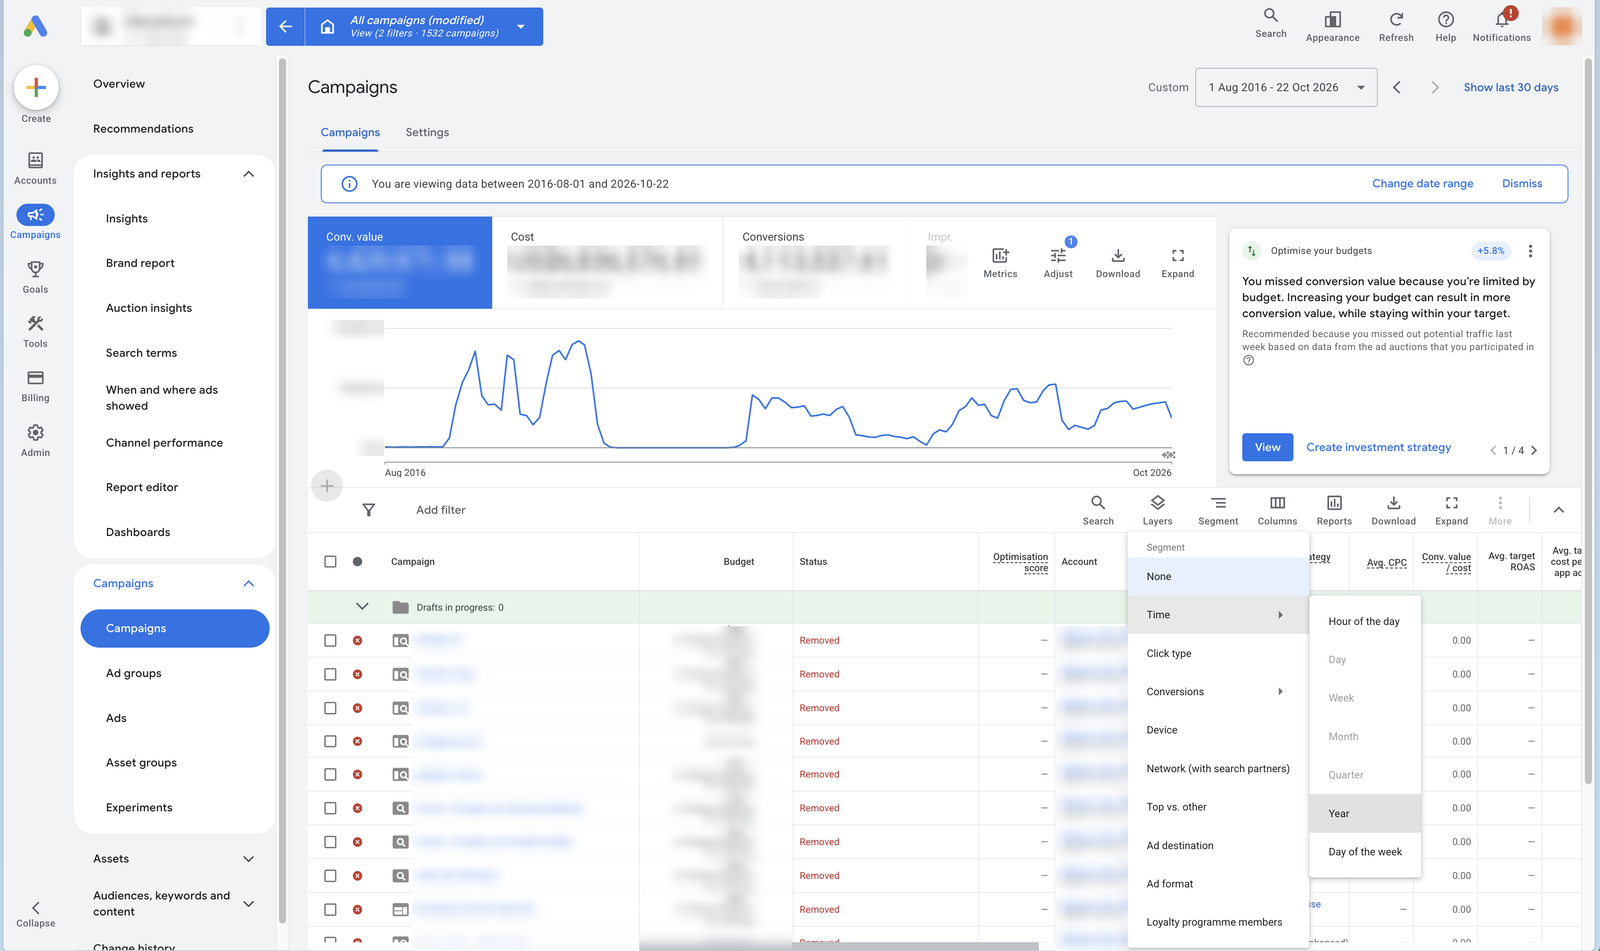
Task: Choose Click type segment option
Action: pyautogui.click(x=1218, y=653)
